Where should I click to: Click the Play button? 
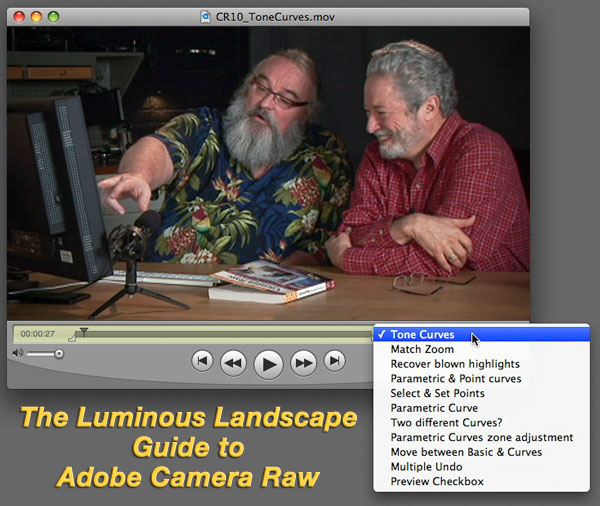[268, 364]
